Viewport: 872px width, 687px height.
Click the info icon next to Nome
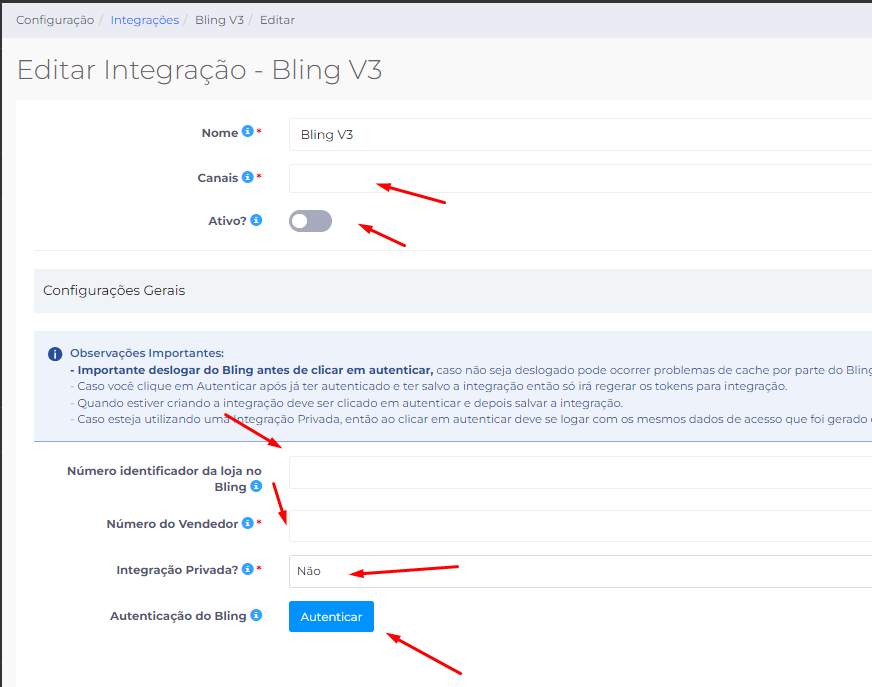click(x=247, y=131)
